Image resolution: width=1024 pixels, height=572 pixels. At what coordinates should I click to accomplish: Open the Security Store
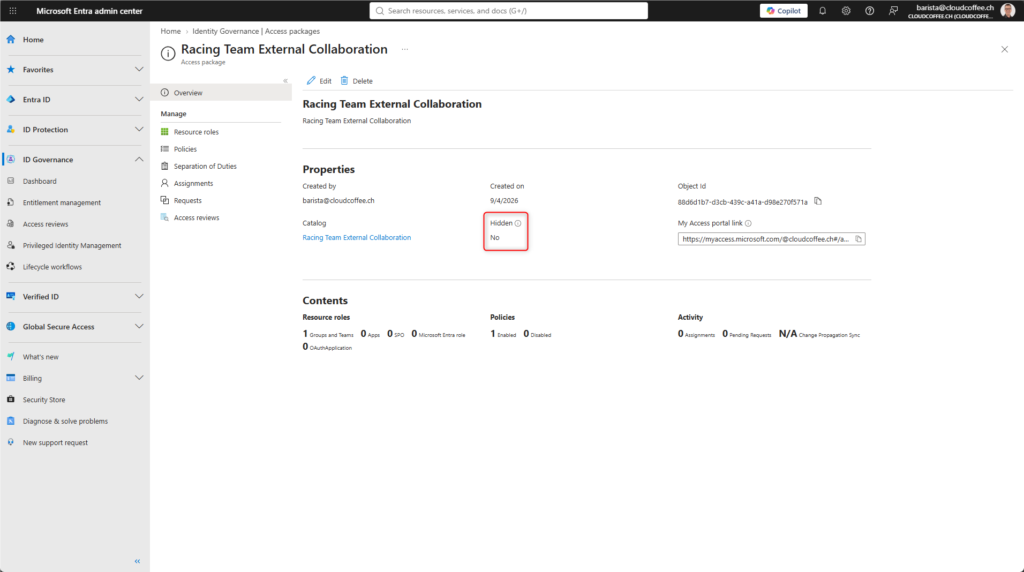pos(44,400)
